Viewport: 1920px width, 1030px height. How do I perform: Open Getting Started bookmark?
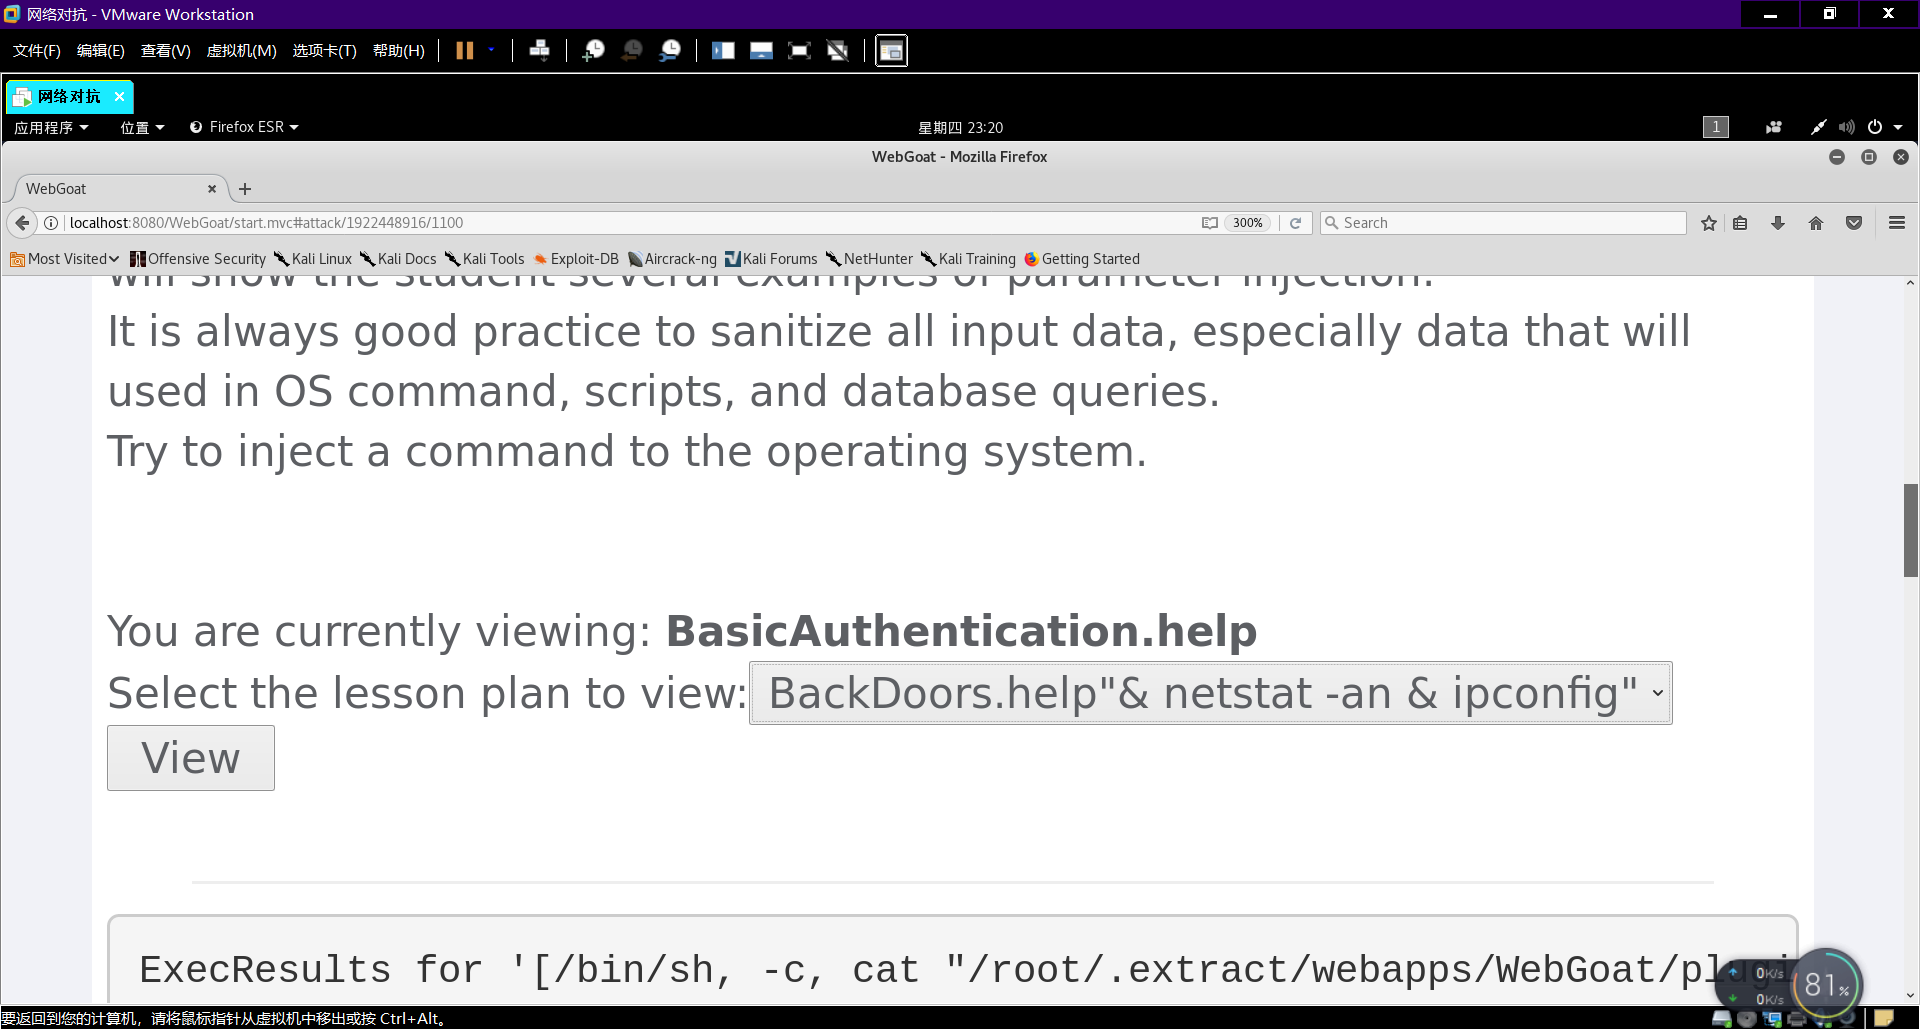(1082, 259)
